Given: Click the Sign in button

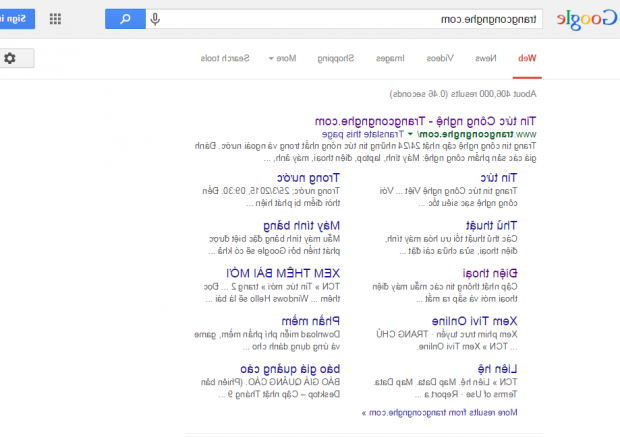Looking at the screenshot, I should 17,19.
